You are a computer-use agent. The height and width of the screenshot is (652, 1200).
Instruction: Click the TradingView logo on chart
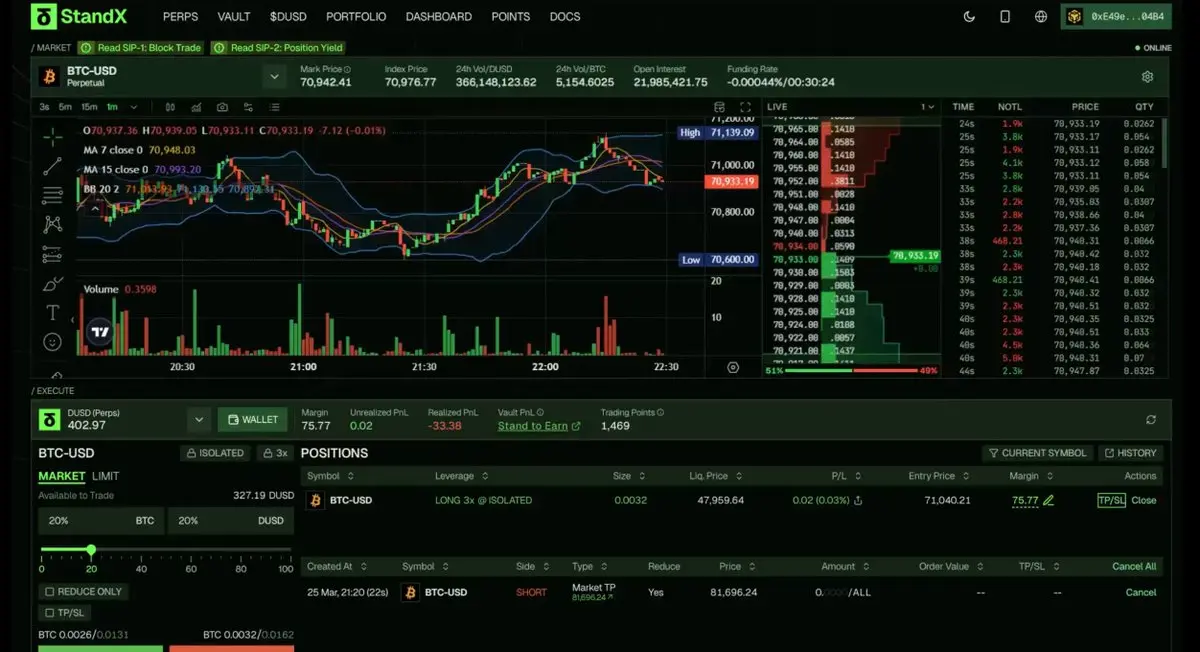(x=99, y=333)
